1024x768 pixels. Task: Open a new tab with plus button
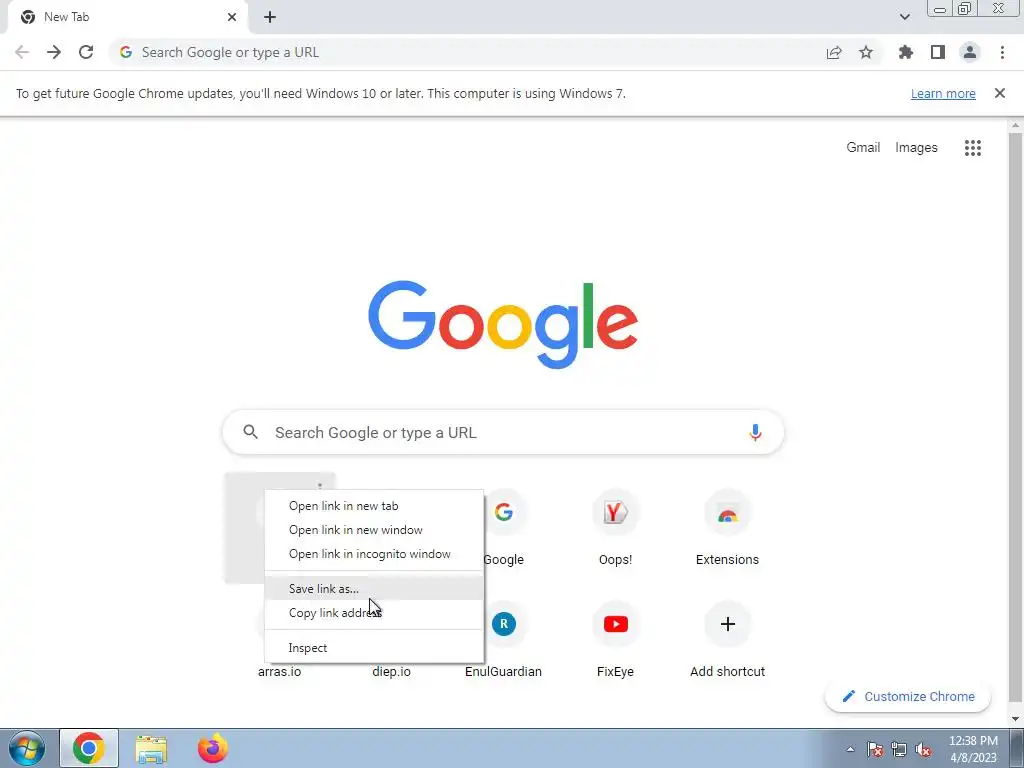point(270,17)
